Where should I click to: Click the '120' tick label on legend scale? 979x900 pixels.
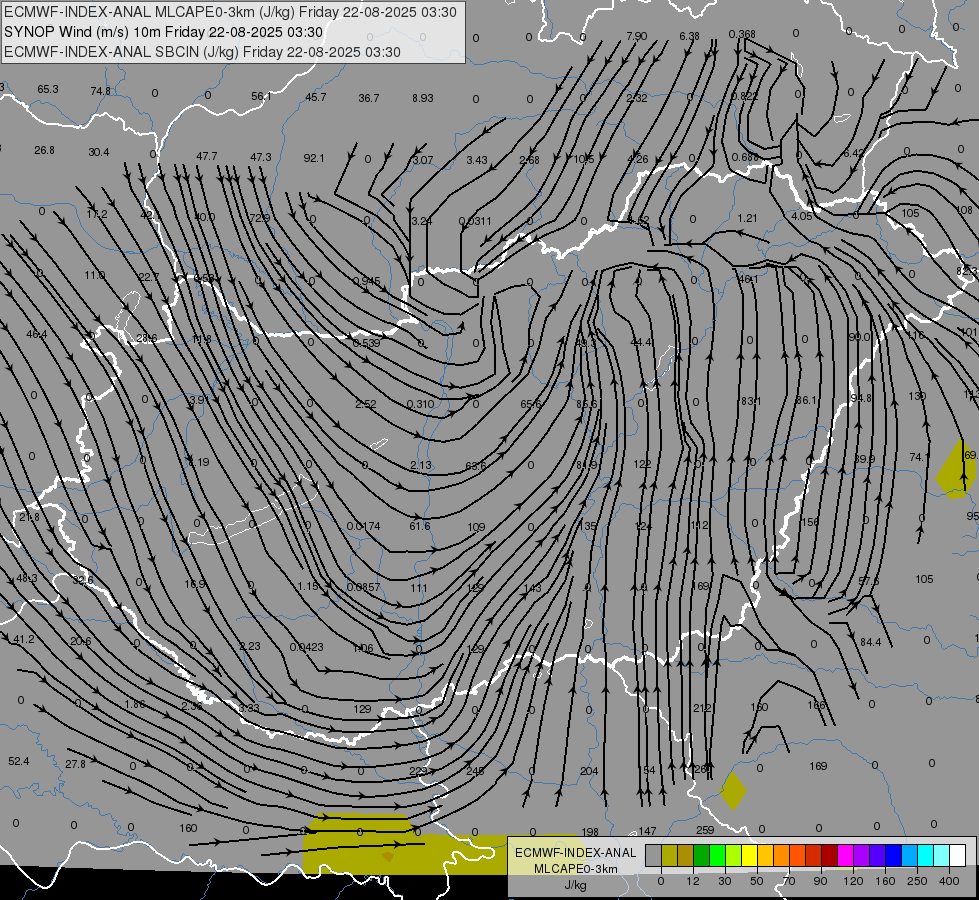tap(853, 881)
